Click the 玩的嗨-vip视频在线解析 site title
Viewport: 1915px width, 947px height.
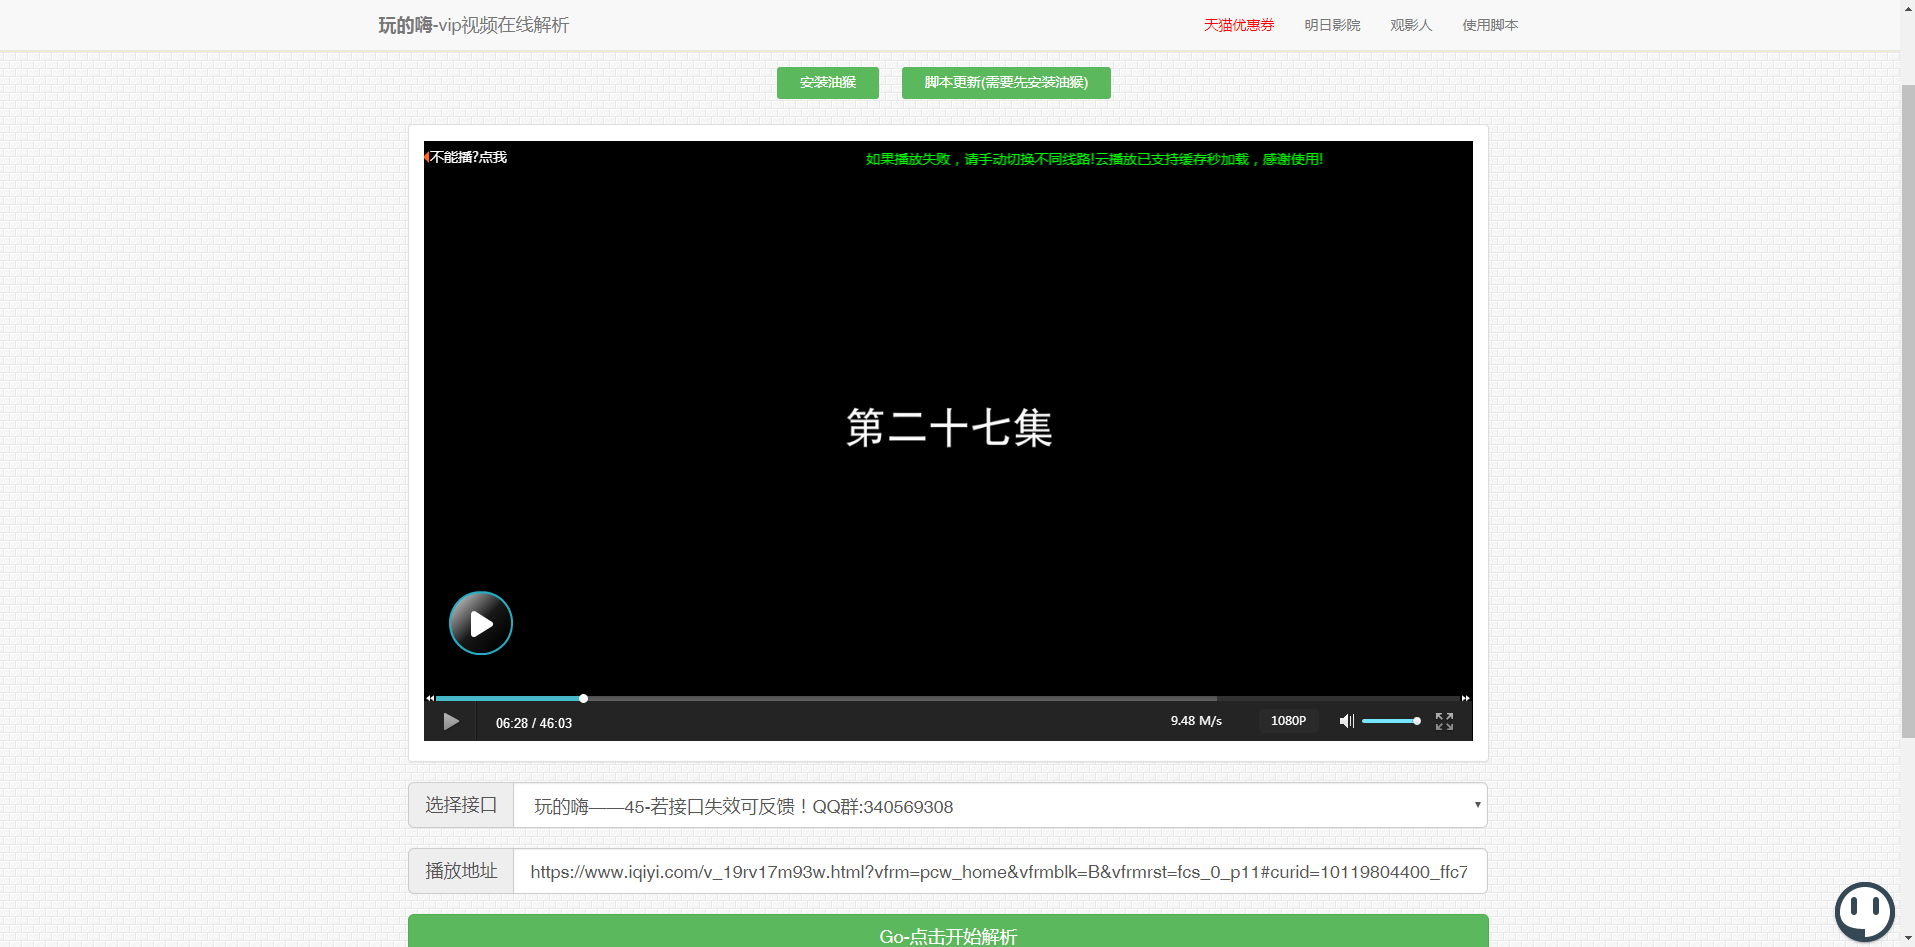(473, 25)
